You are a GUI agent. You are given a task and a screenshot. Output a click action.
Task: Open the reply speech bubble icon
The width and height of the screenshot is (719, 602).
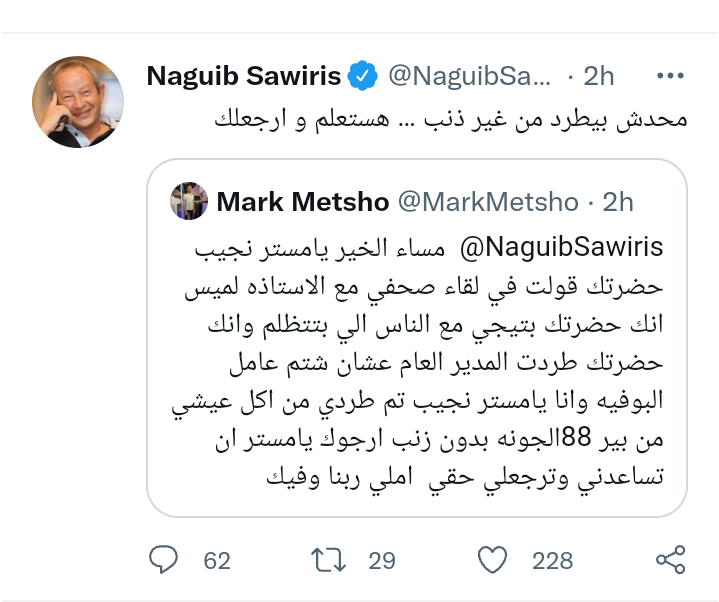(163, 560)
